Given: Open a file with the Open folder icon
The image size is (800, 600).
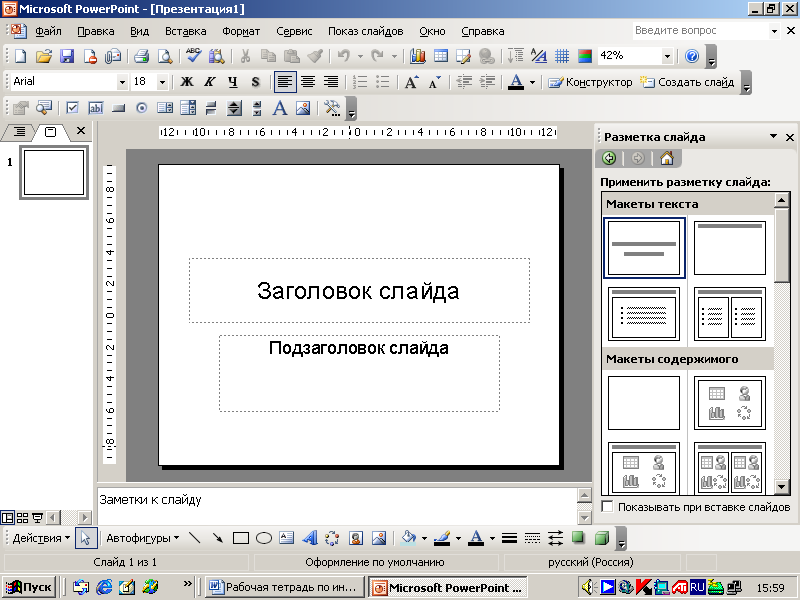Looking at the screenshot, I should [43, 56].
